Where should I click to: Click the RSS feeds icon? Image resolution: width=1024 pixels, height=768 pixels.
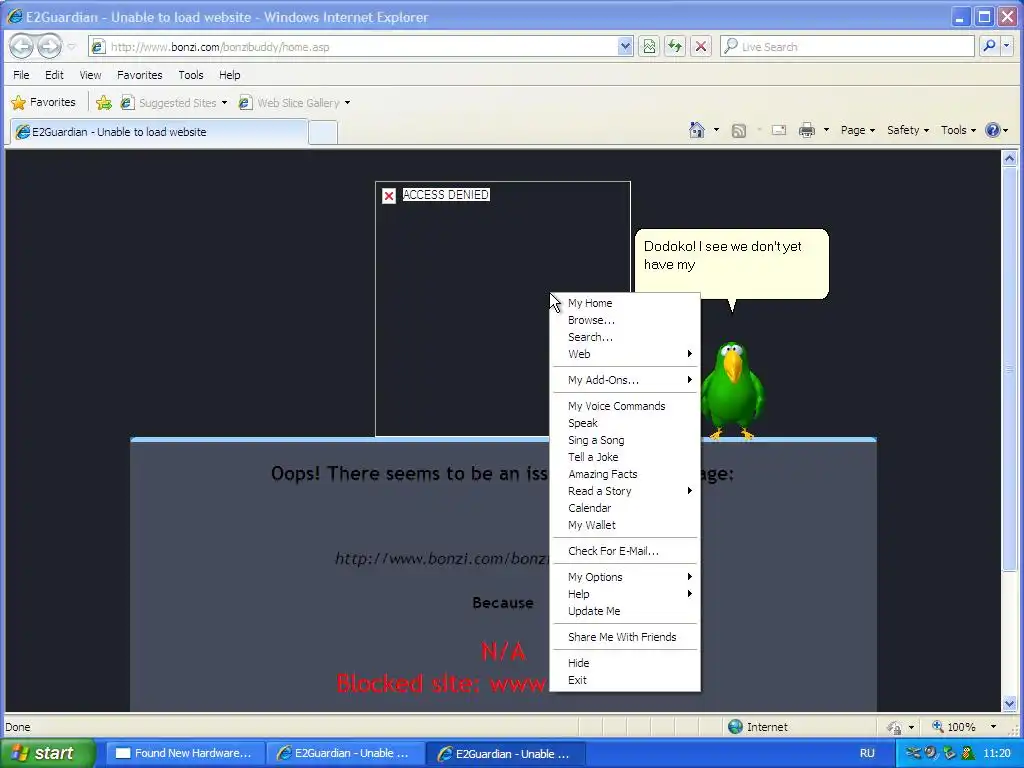(x=739, y=131)
